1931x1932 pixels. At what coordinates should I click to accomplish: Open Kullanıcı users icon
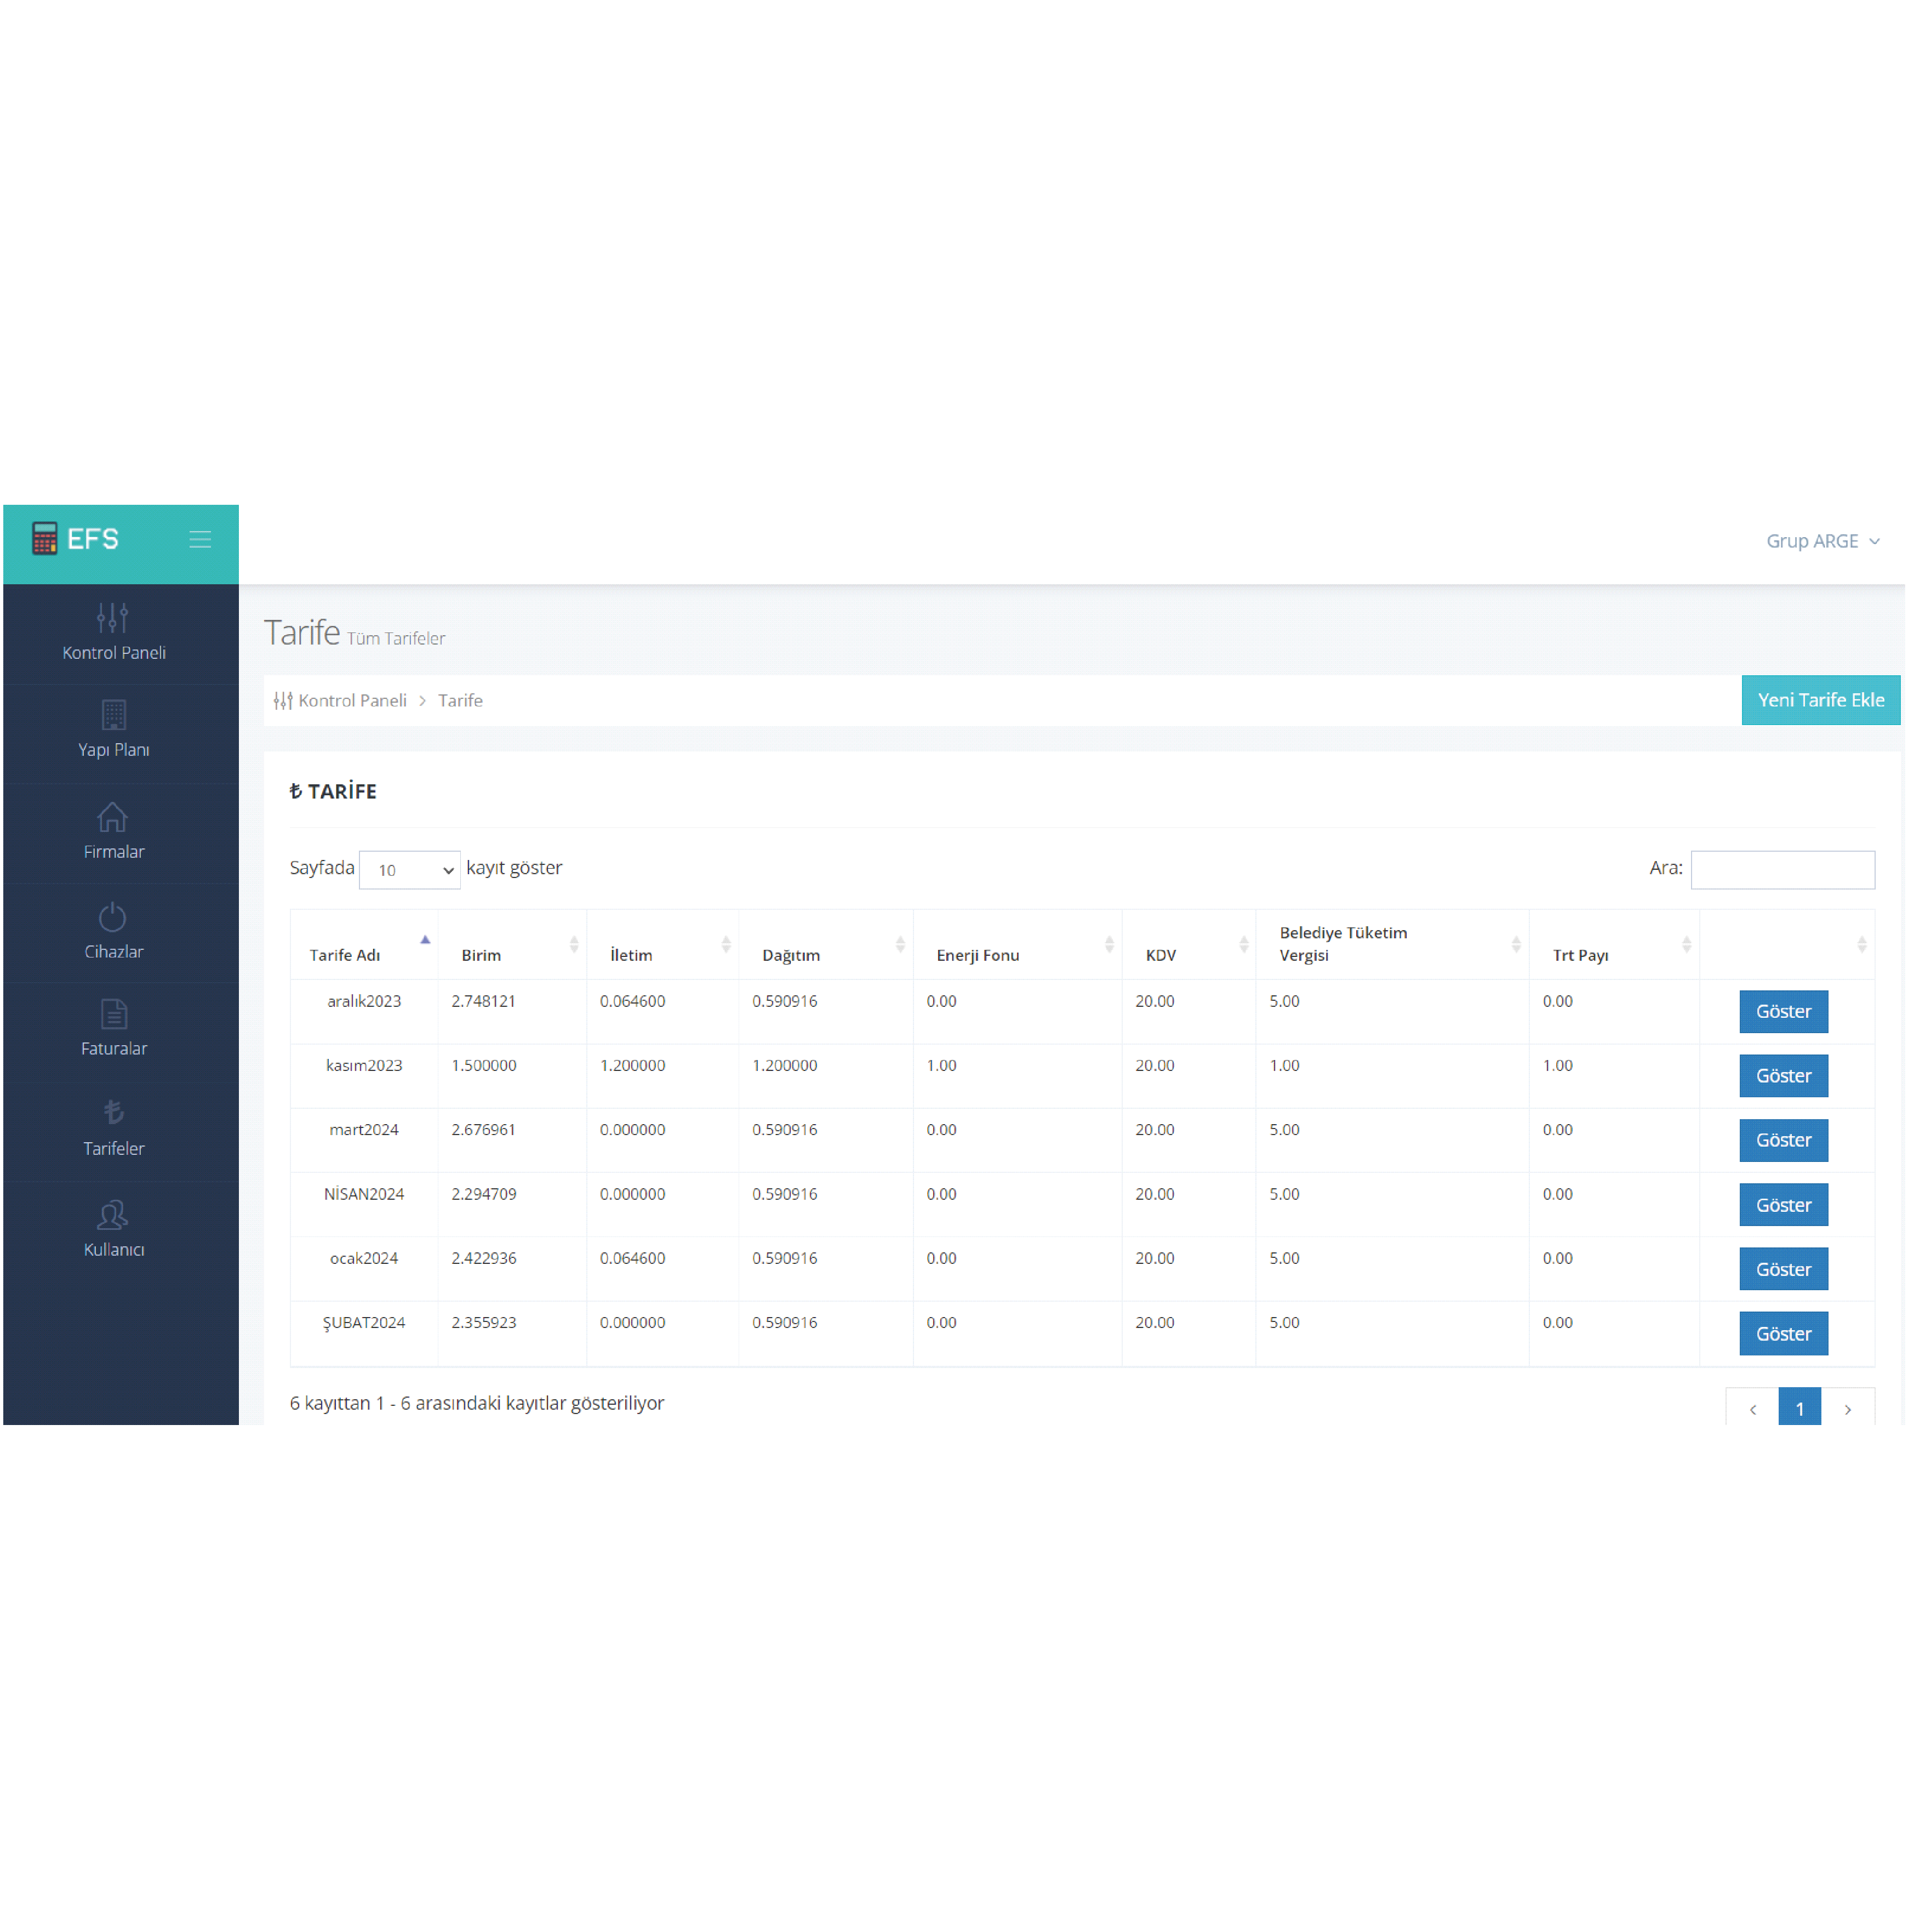[x=113, y=1215]
